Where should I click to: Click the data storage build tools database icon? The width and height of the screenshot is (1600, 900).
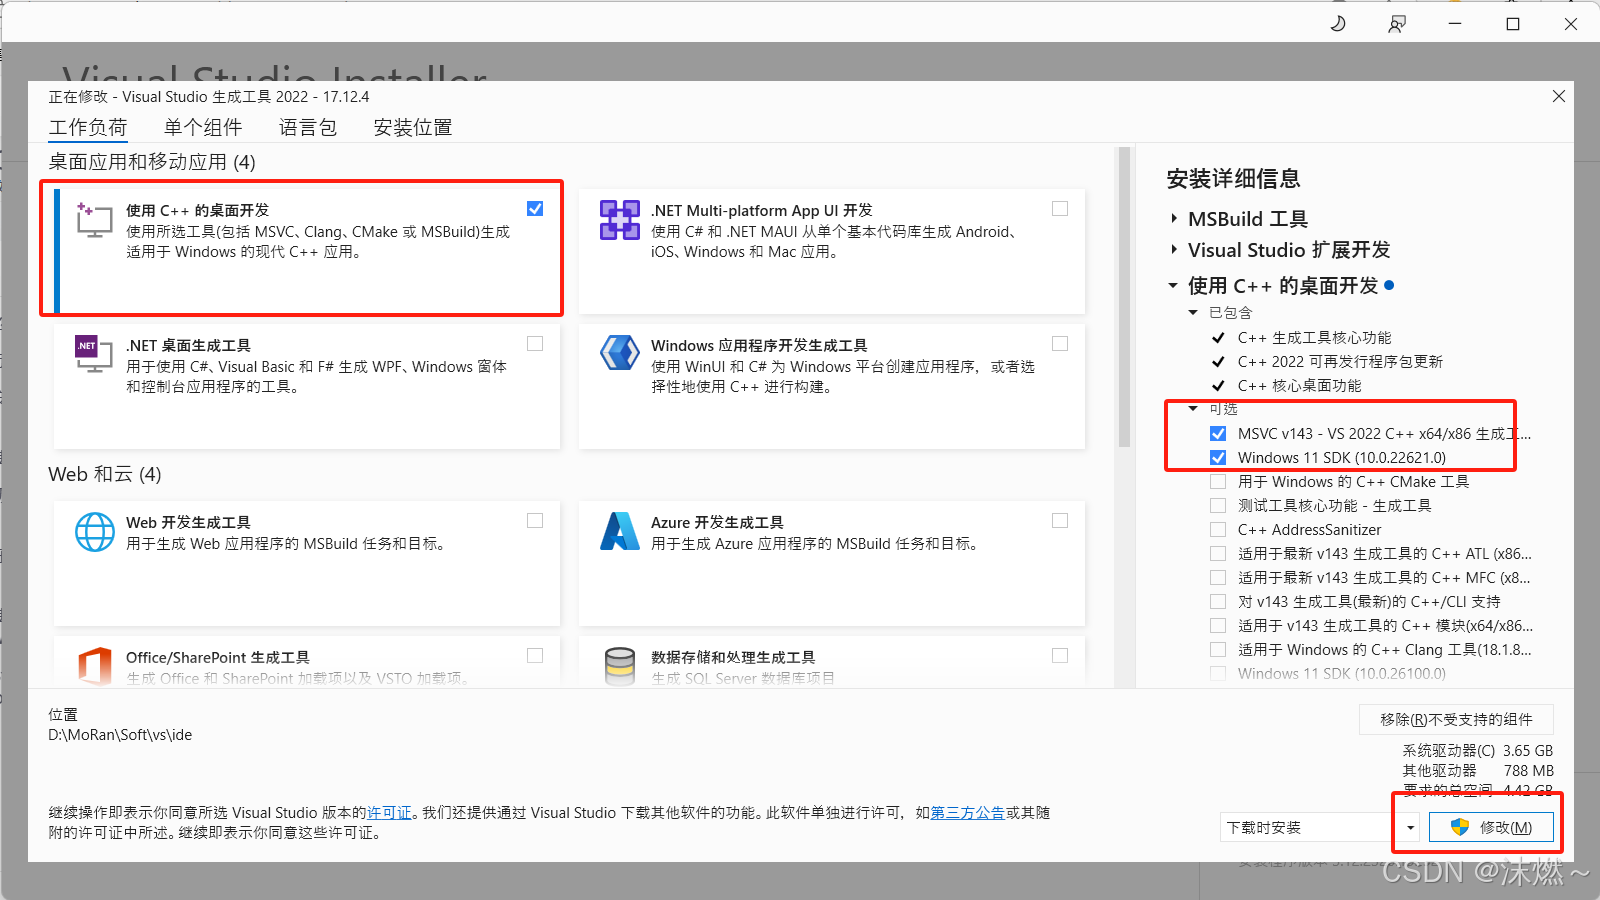pos(619,666)
